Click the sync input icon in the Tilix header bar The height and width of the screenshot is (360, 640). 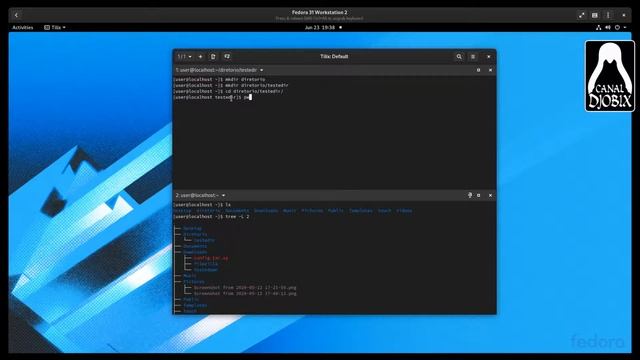click(x=227, y=56)
